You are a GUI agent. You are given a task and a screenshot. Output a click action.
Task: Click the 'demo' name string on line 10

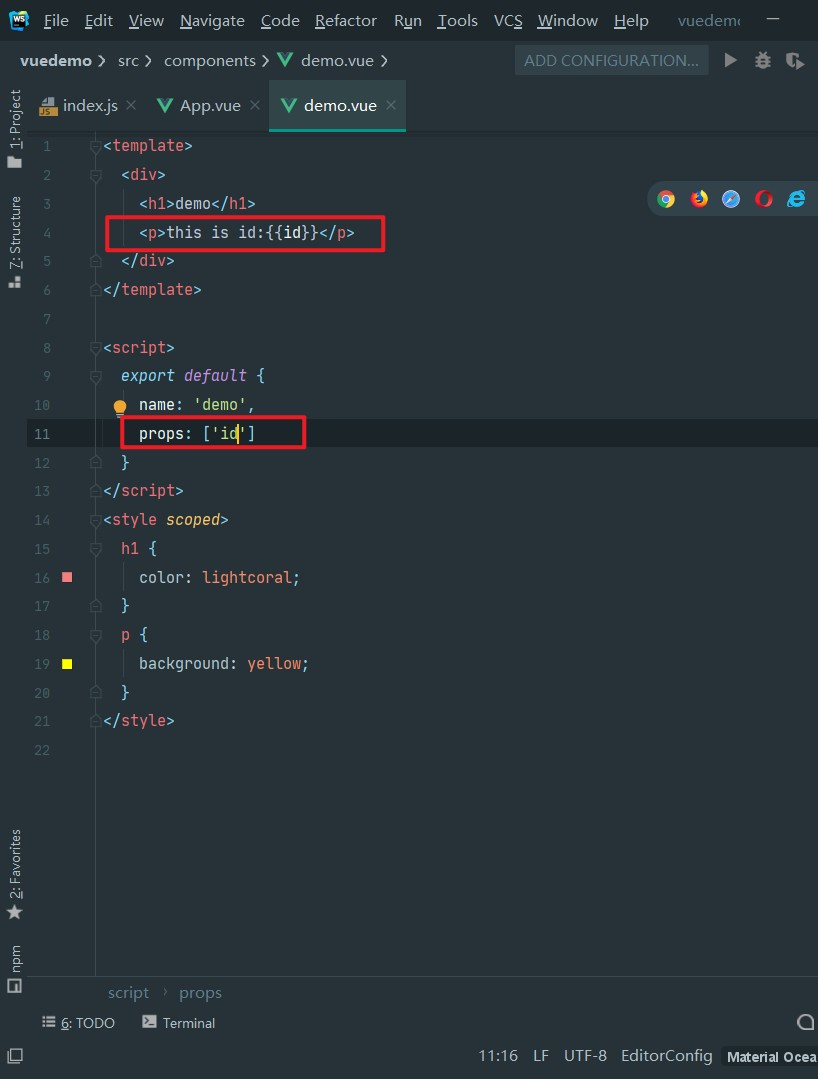click(220, 405)
